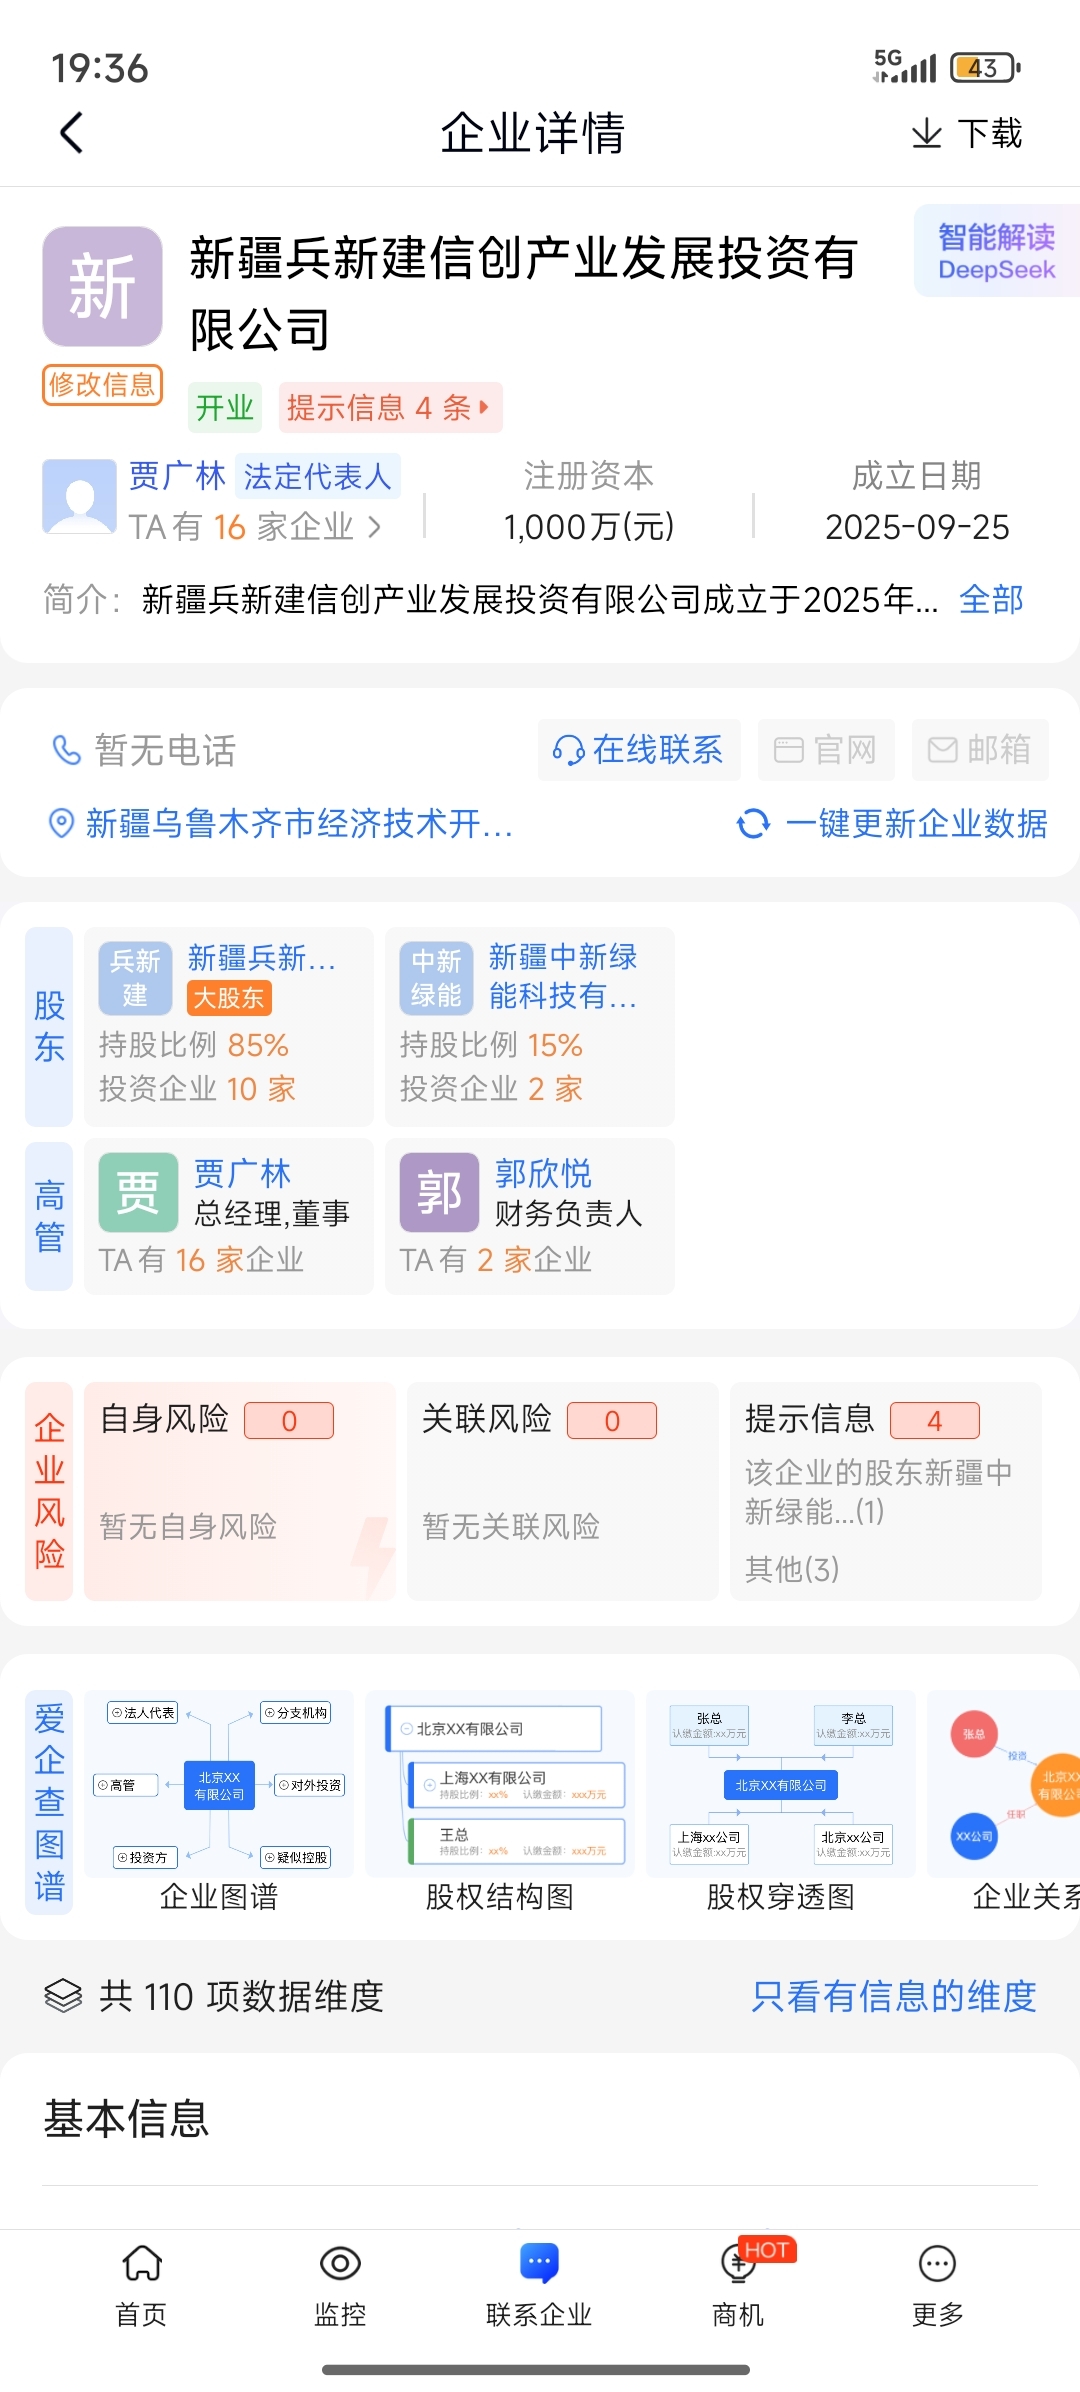
Task: Click 修改信息 edit info button
Action: pyautogui.click(x=102, y=385)
